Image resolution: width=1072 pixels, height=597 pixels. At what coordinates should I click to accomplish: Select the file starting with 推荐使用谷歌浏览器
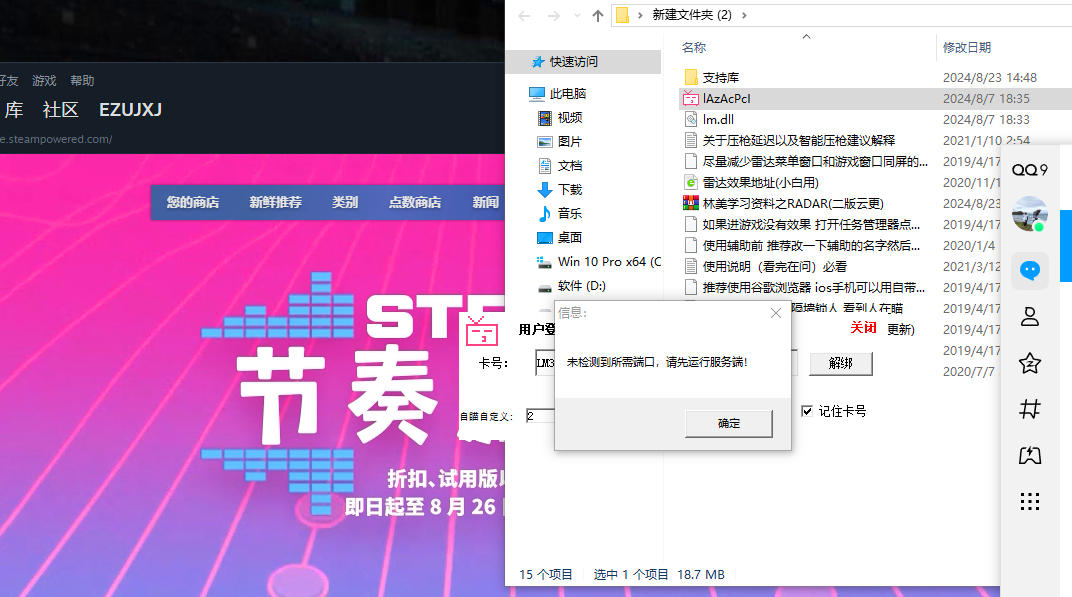click(814, 287)
